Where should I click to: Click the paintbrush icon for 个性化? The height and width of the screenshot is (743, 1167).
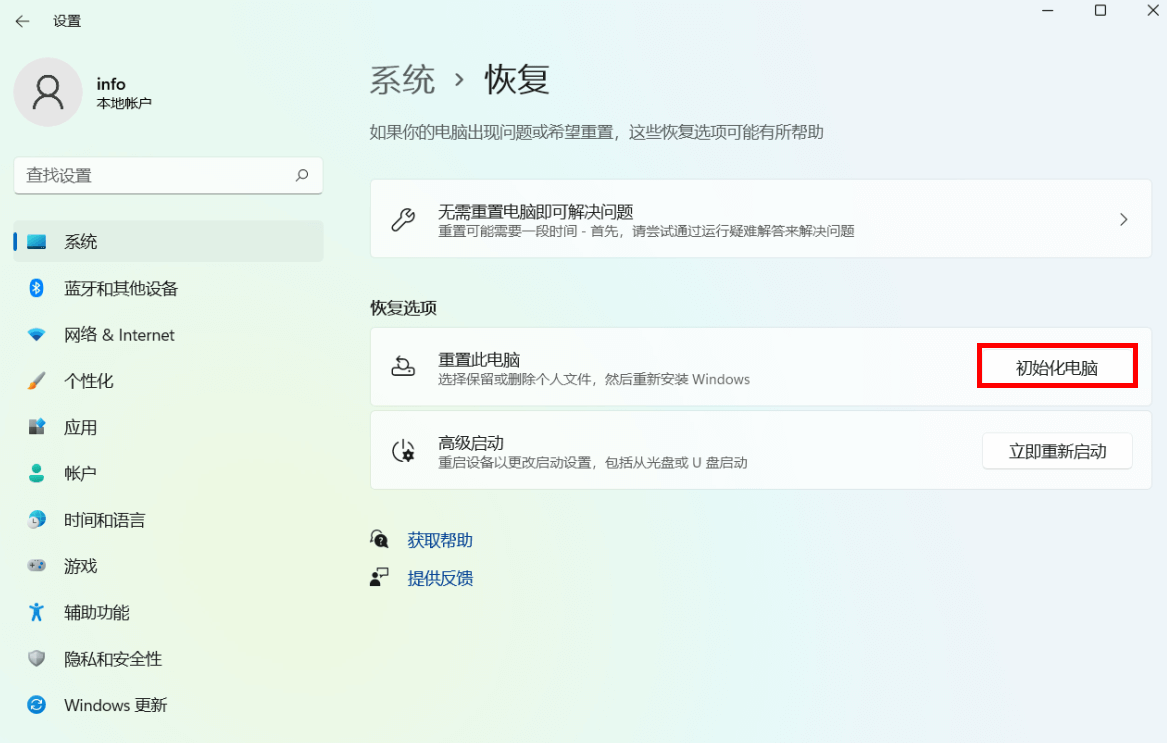coord(37,381)
